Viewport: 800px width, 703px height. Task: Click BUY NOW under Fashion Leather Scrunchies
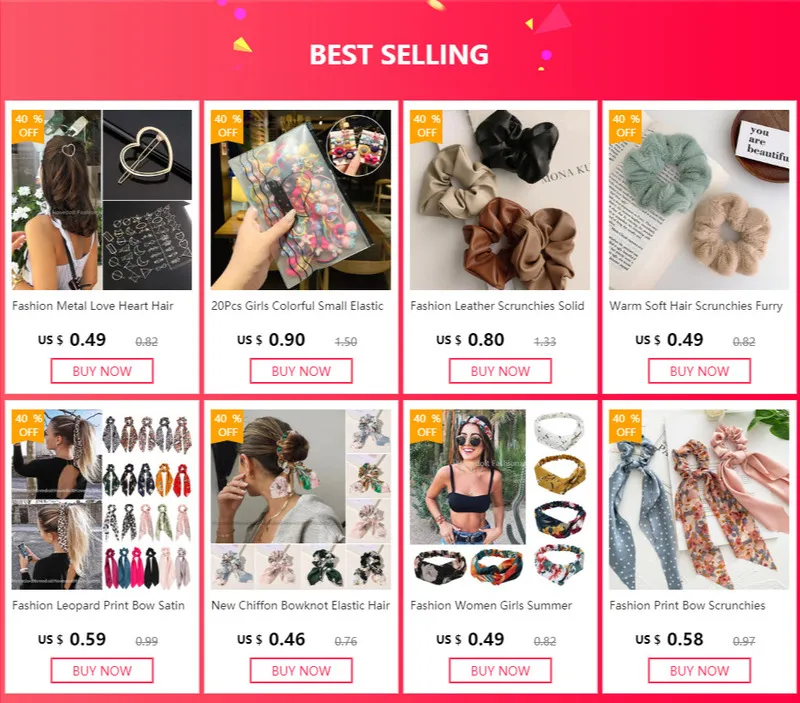coord(500,371)
